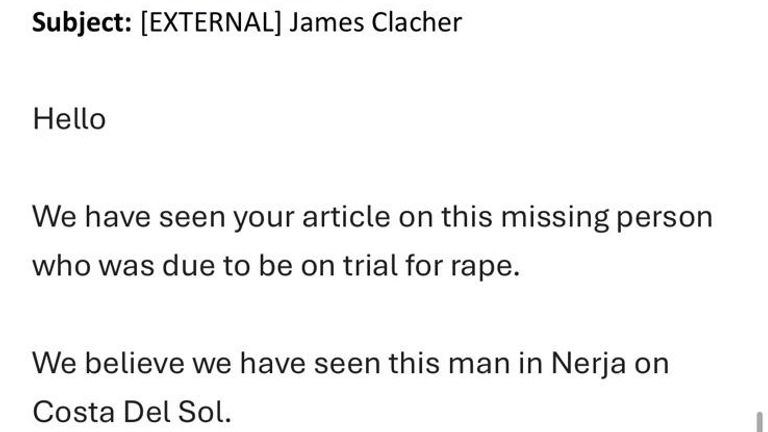The height and width of the screenshot is (432, 768).
Task: Click the first "We" starting "We have seen"
Action: pos(53,216)
